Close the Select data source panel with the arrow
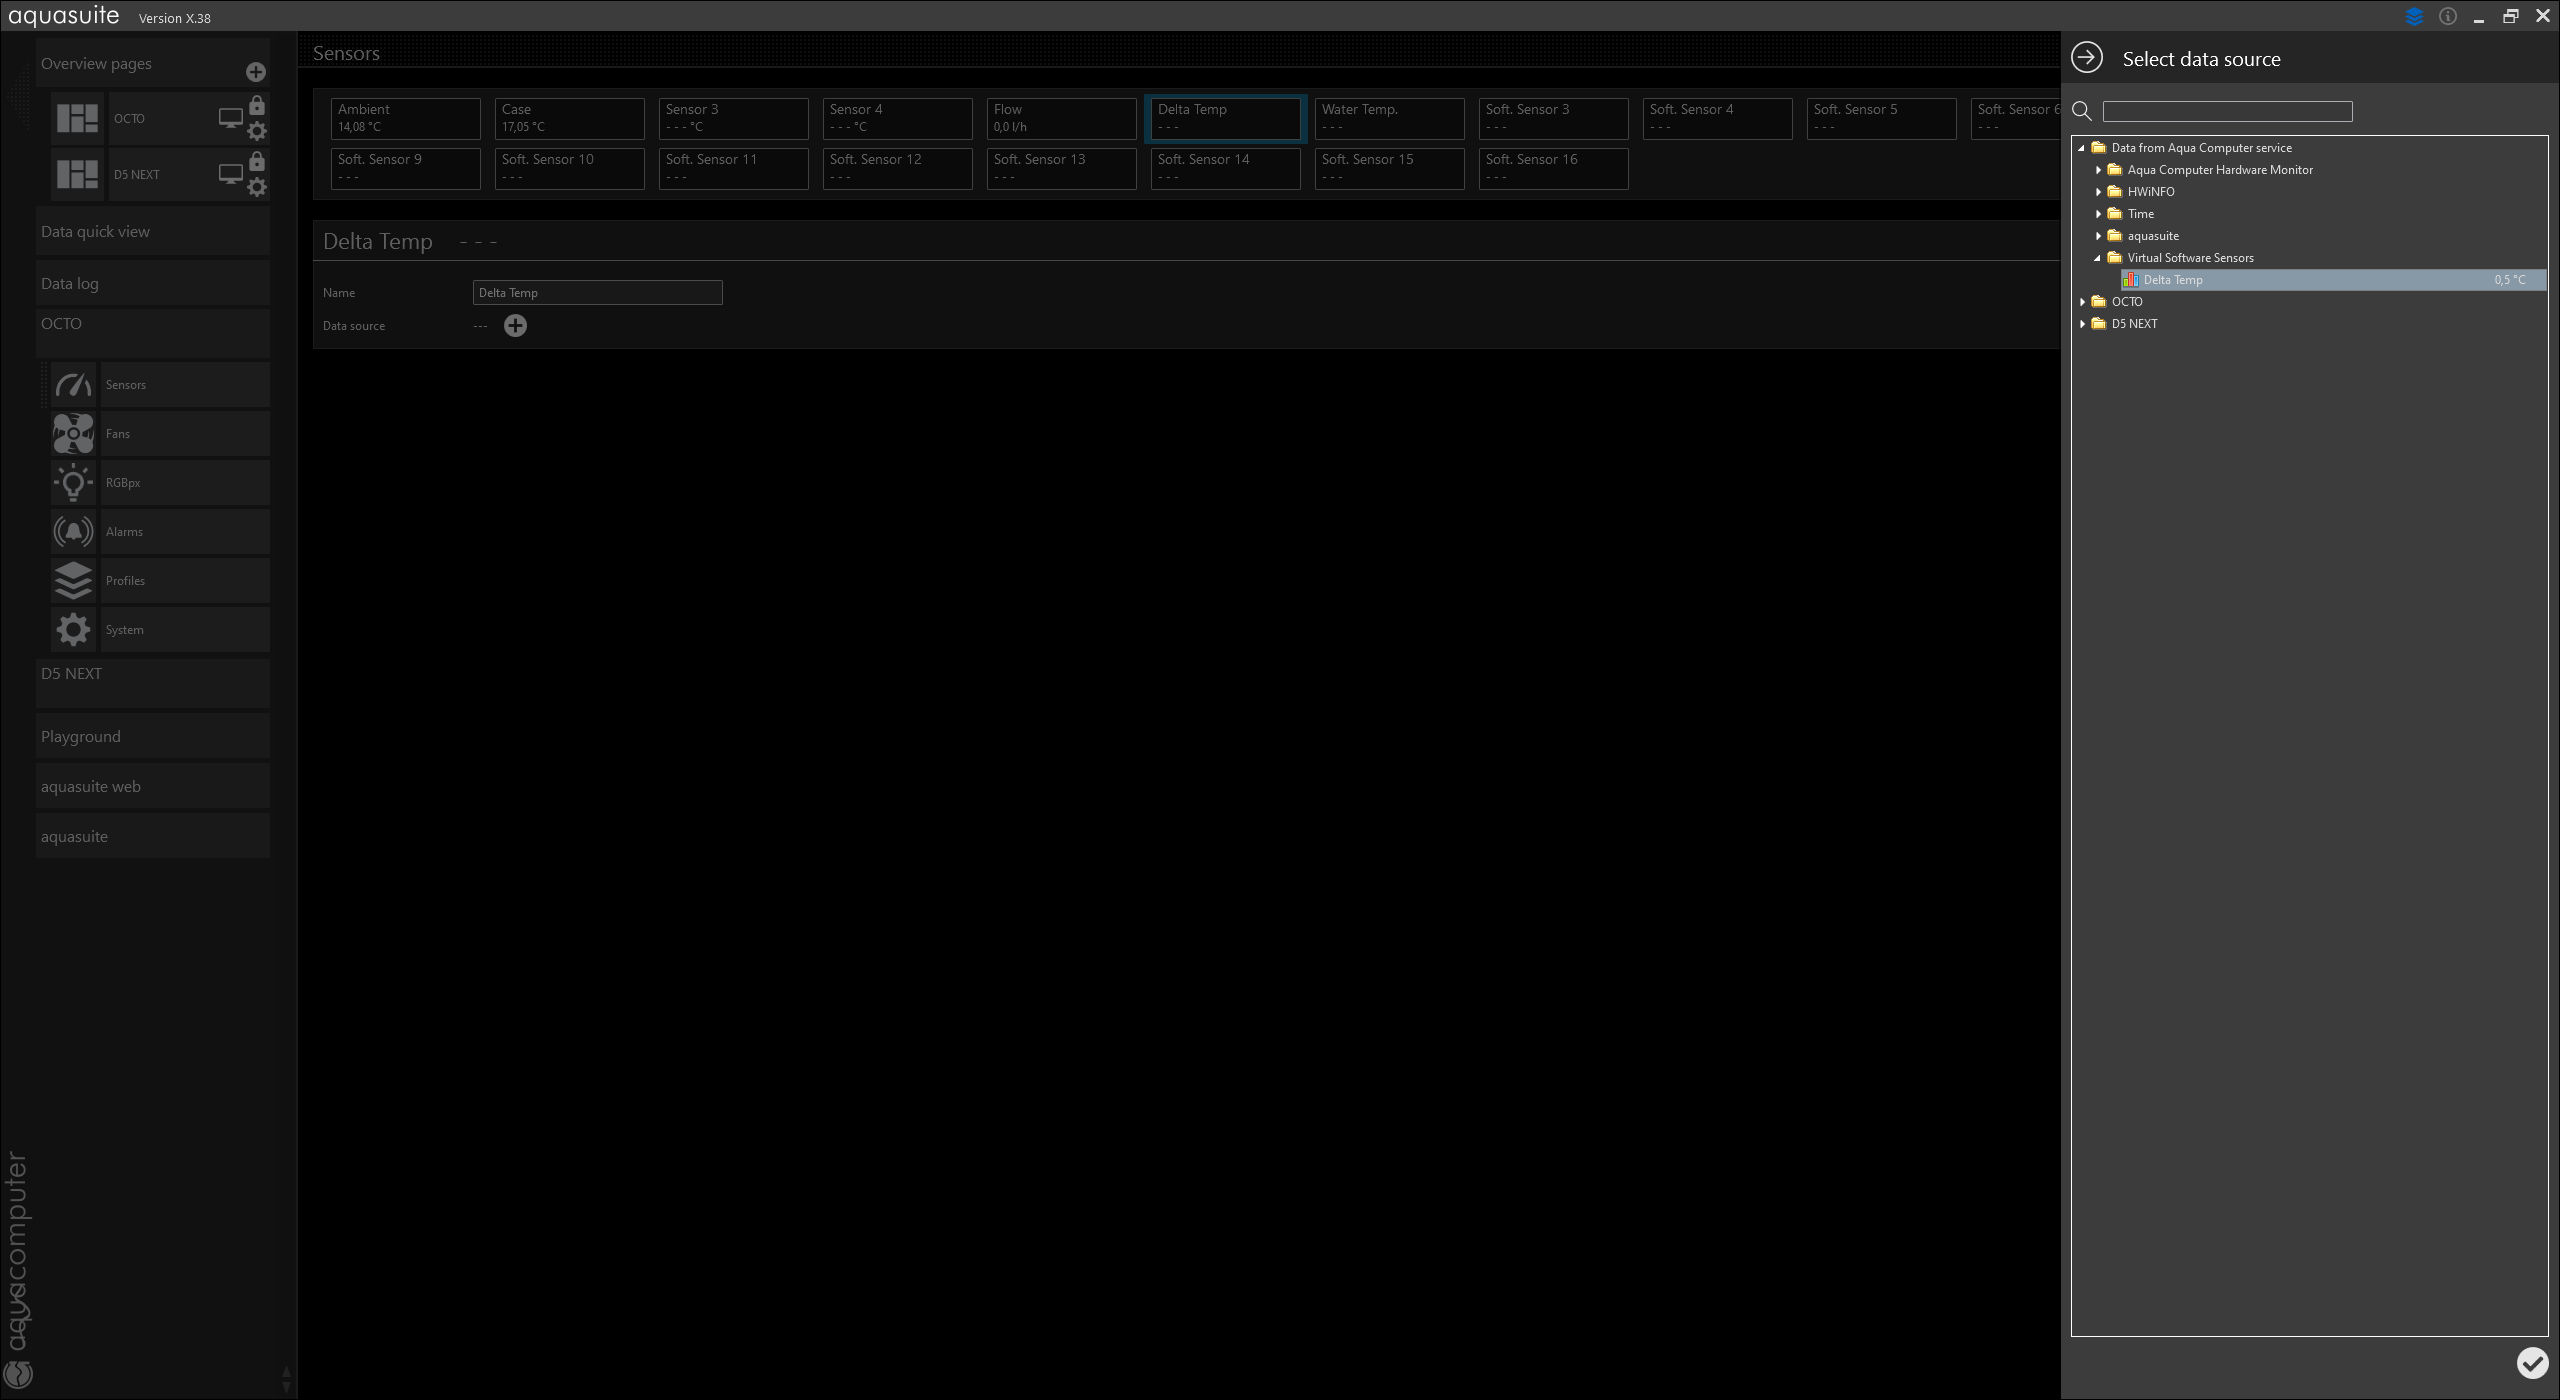 (2087, 58)
